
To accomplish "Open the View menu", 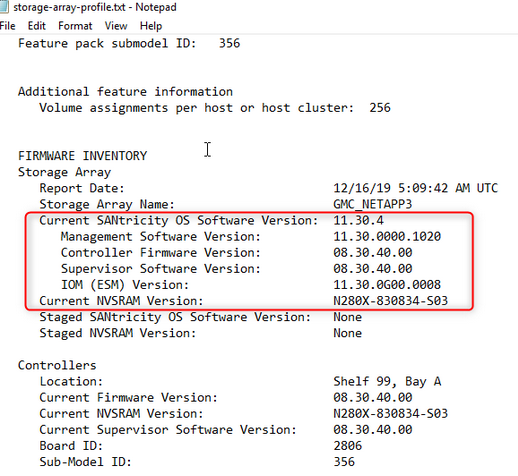I will coord(116,26).
